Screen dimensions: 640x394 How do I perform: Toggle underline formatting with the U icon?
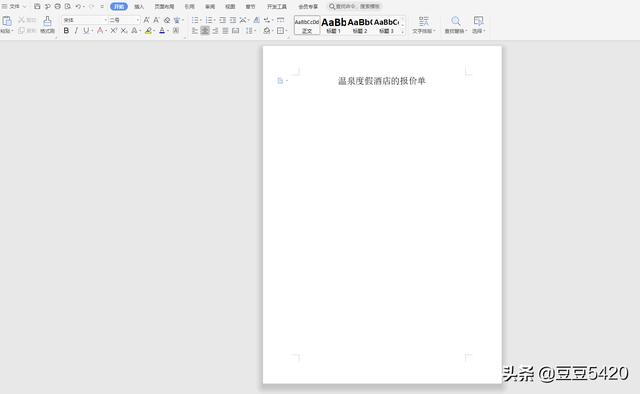coord(86,31)
